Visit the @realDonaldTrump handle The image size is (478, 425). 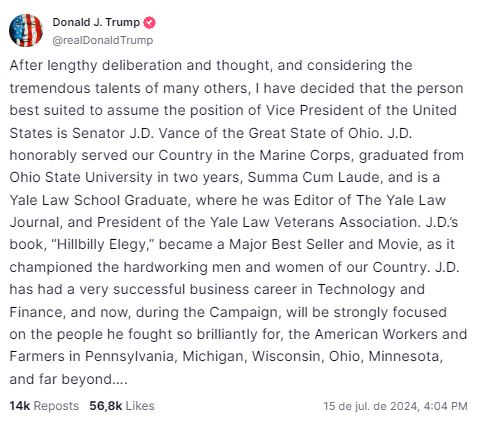click(x=103, y=40)
